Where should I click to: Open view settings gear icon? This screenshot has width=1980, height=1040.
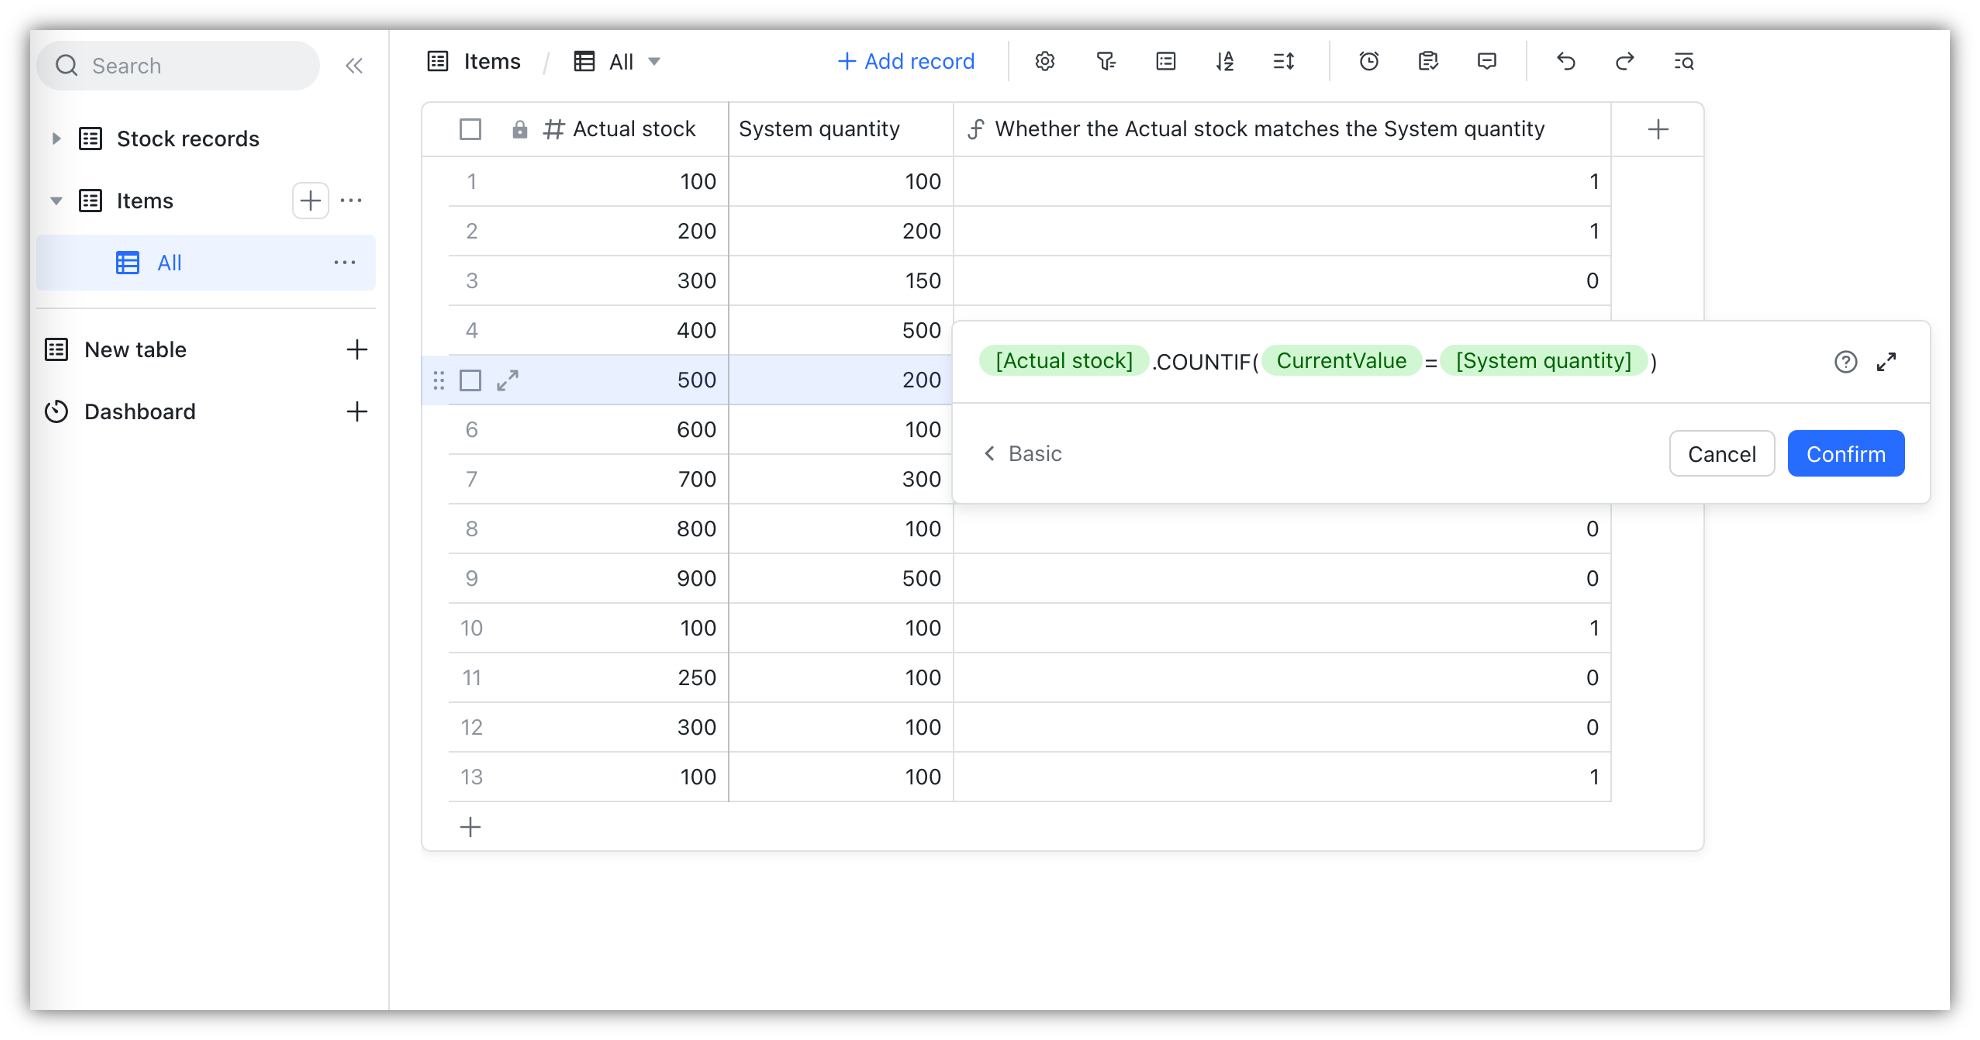pos(1045,62)
